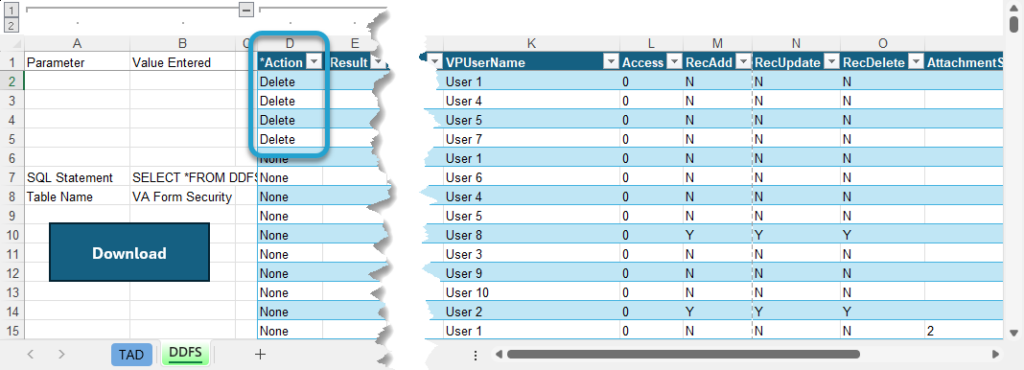Click the horizontal scrollbar thumb
This screenshot has height=370, width=1024.
tap(682, 354)
